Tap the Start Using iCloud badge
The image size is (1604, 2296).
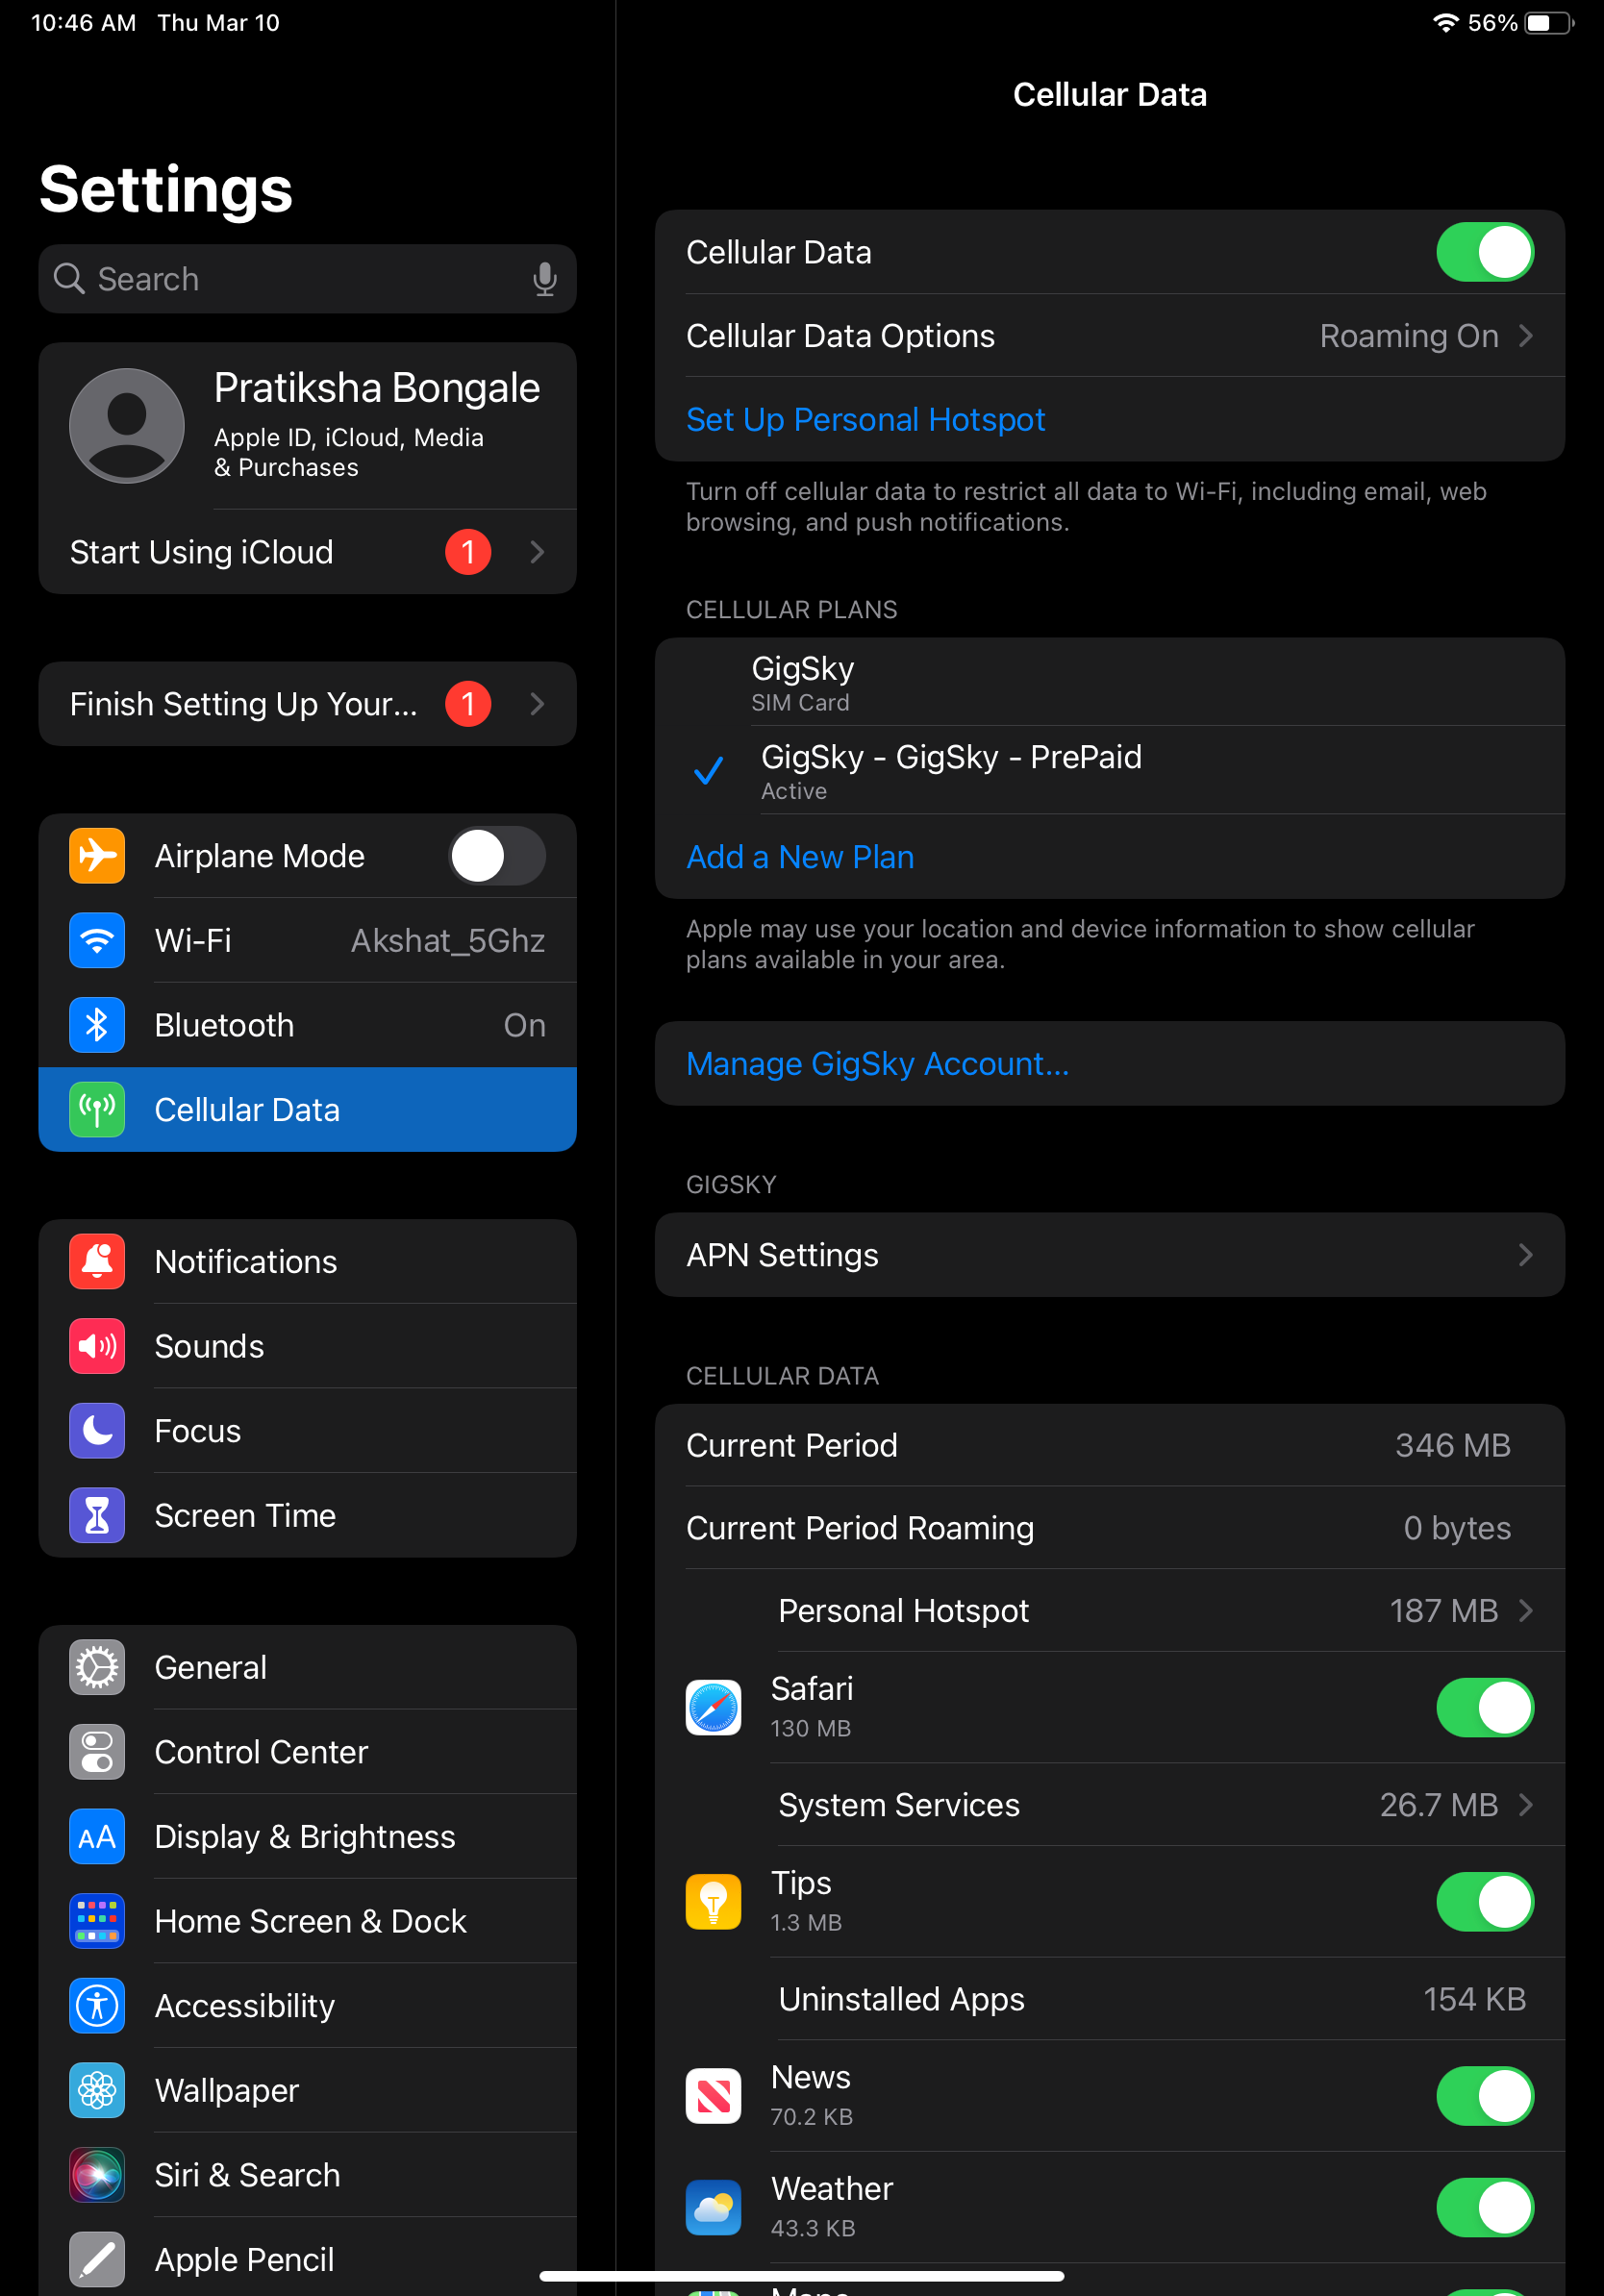[468, 552]
